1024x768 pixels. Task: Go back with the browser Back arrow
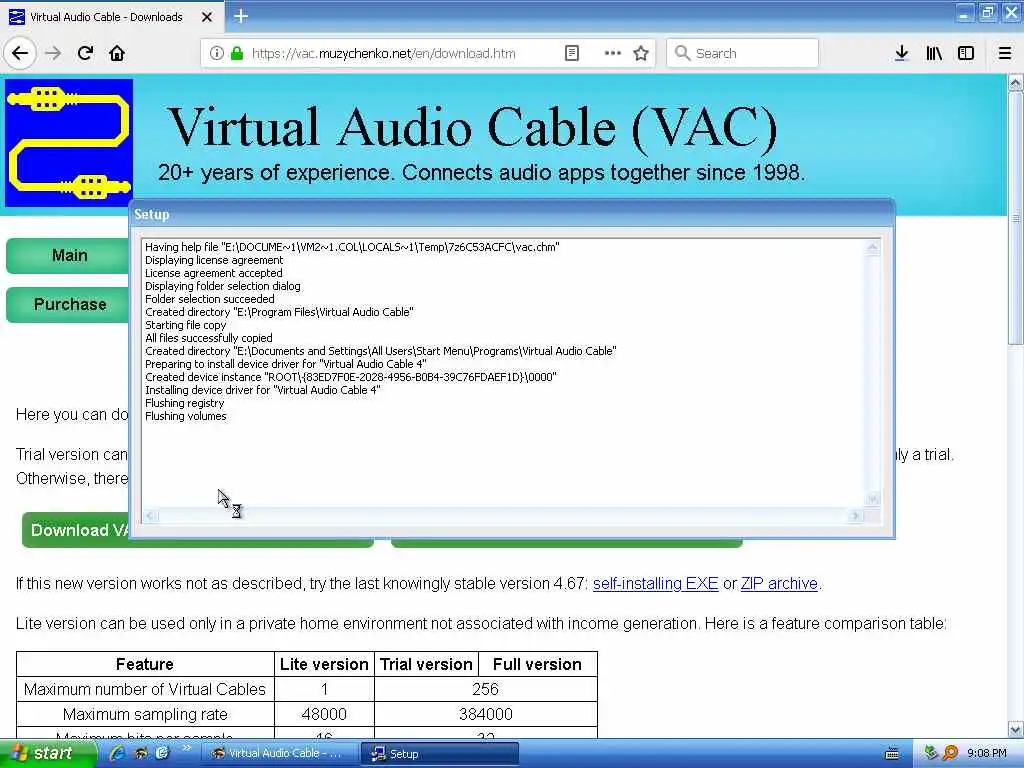click(x=20, y=53)
